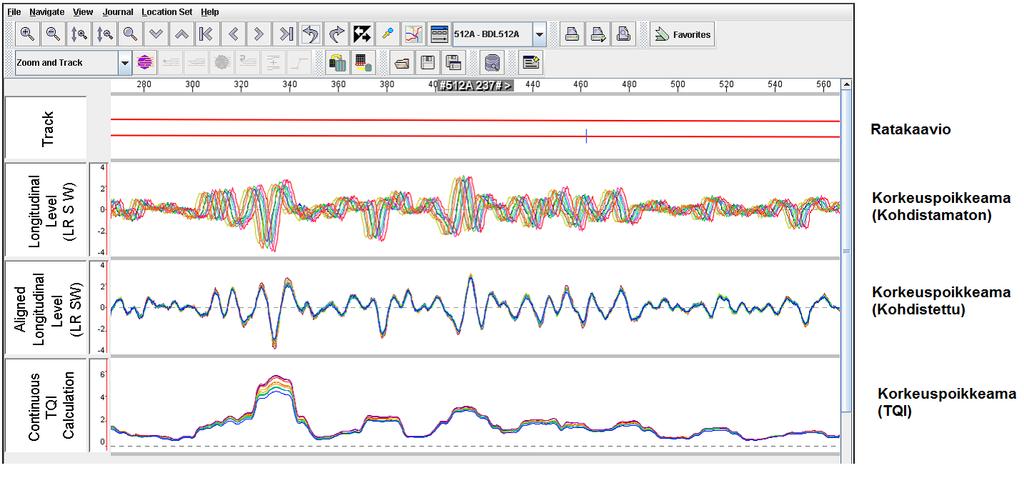Open the Location Set menu

pos(167,12)
